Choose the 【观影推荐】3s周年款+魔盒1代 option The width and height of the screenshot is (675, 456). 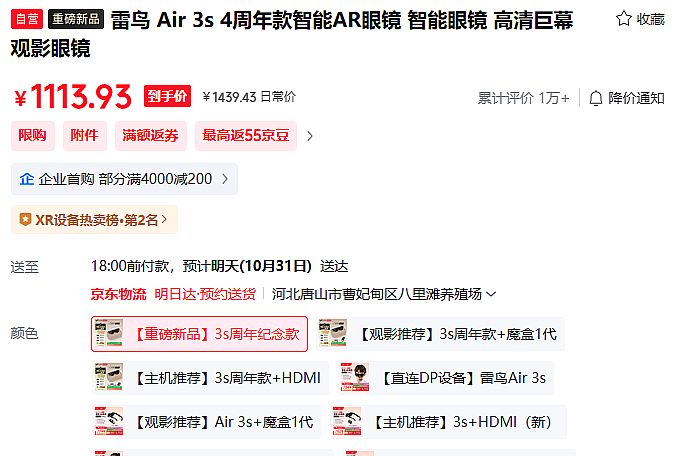(x=440, y=334)
